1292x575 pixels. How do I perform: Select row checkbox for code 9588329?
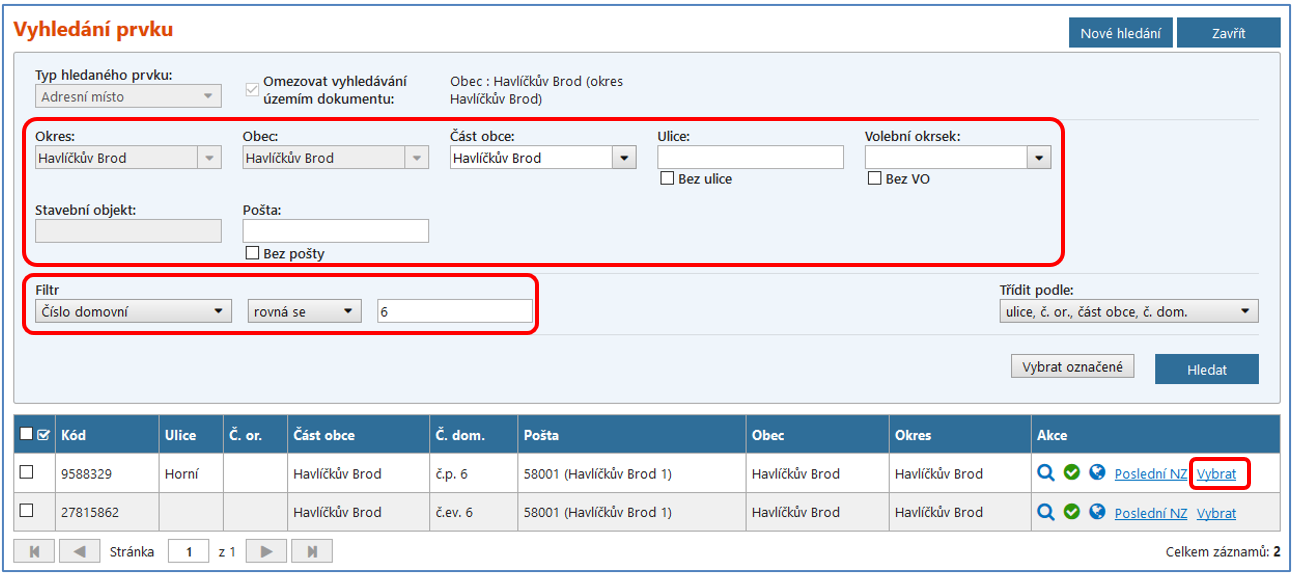(27, 472)
